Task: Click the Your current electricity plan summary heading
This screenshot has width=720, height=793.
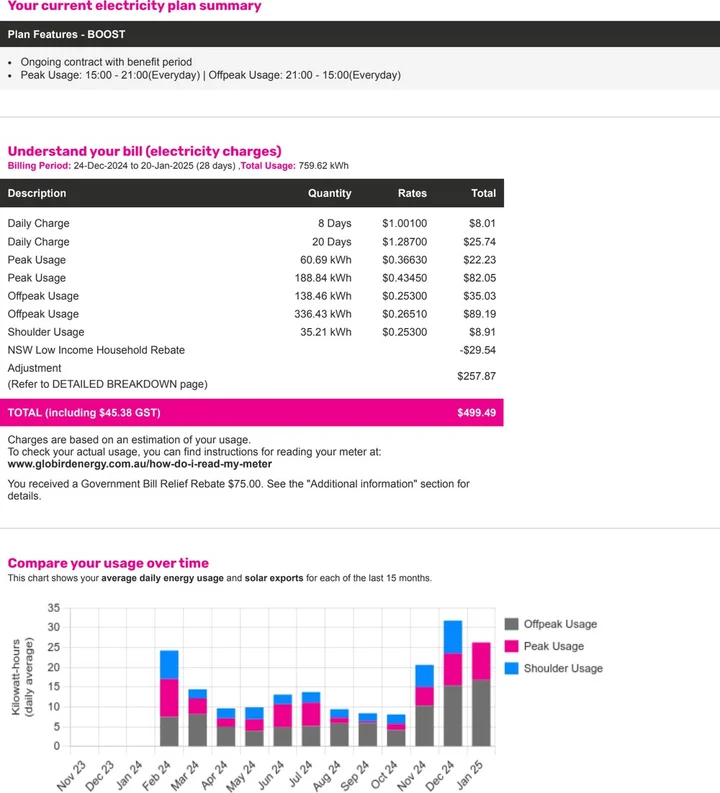Action: (134, 7)
